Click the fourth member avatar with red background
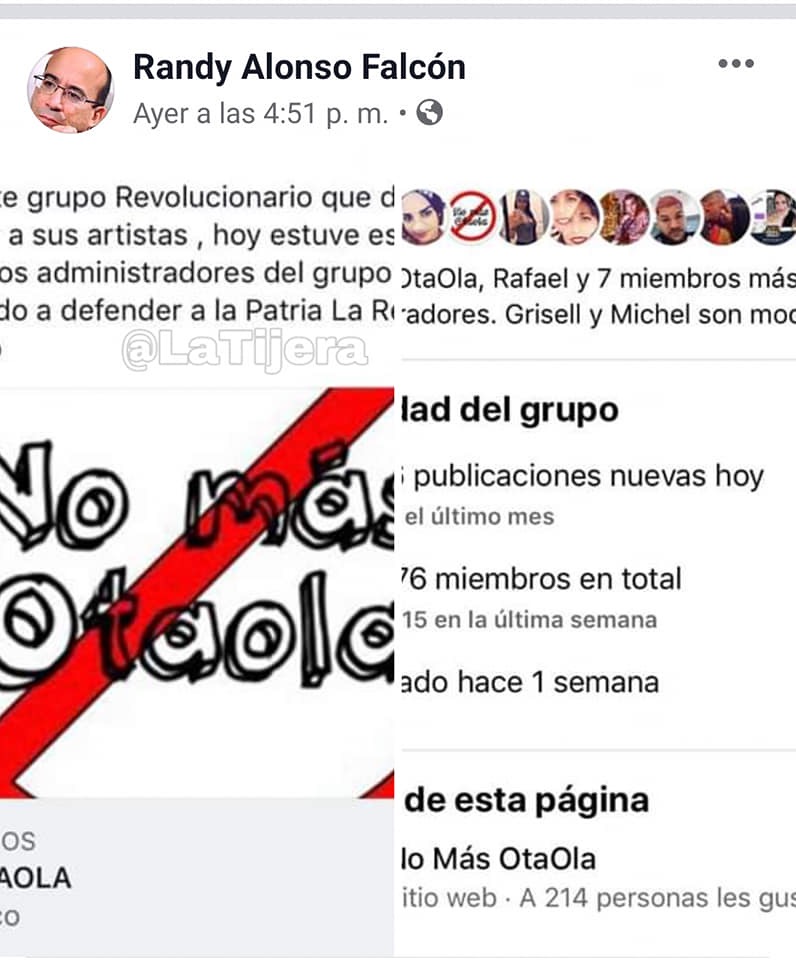The image size is (796, 960). coord(573,217)
